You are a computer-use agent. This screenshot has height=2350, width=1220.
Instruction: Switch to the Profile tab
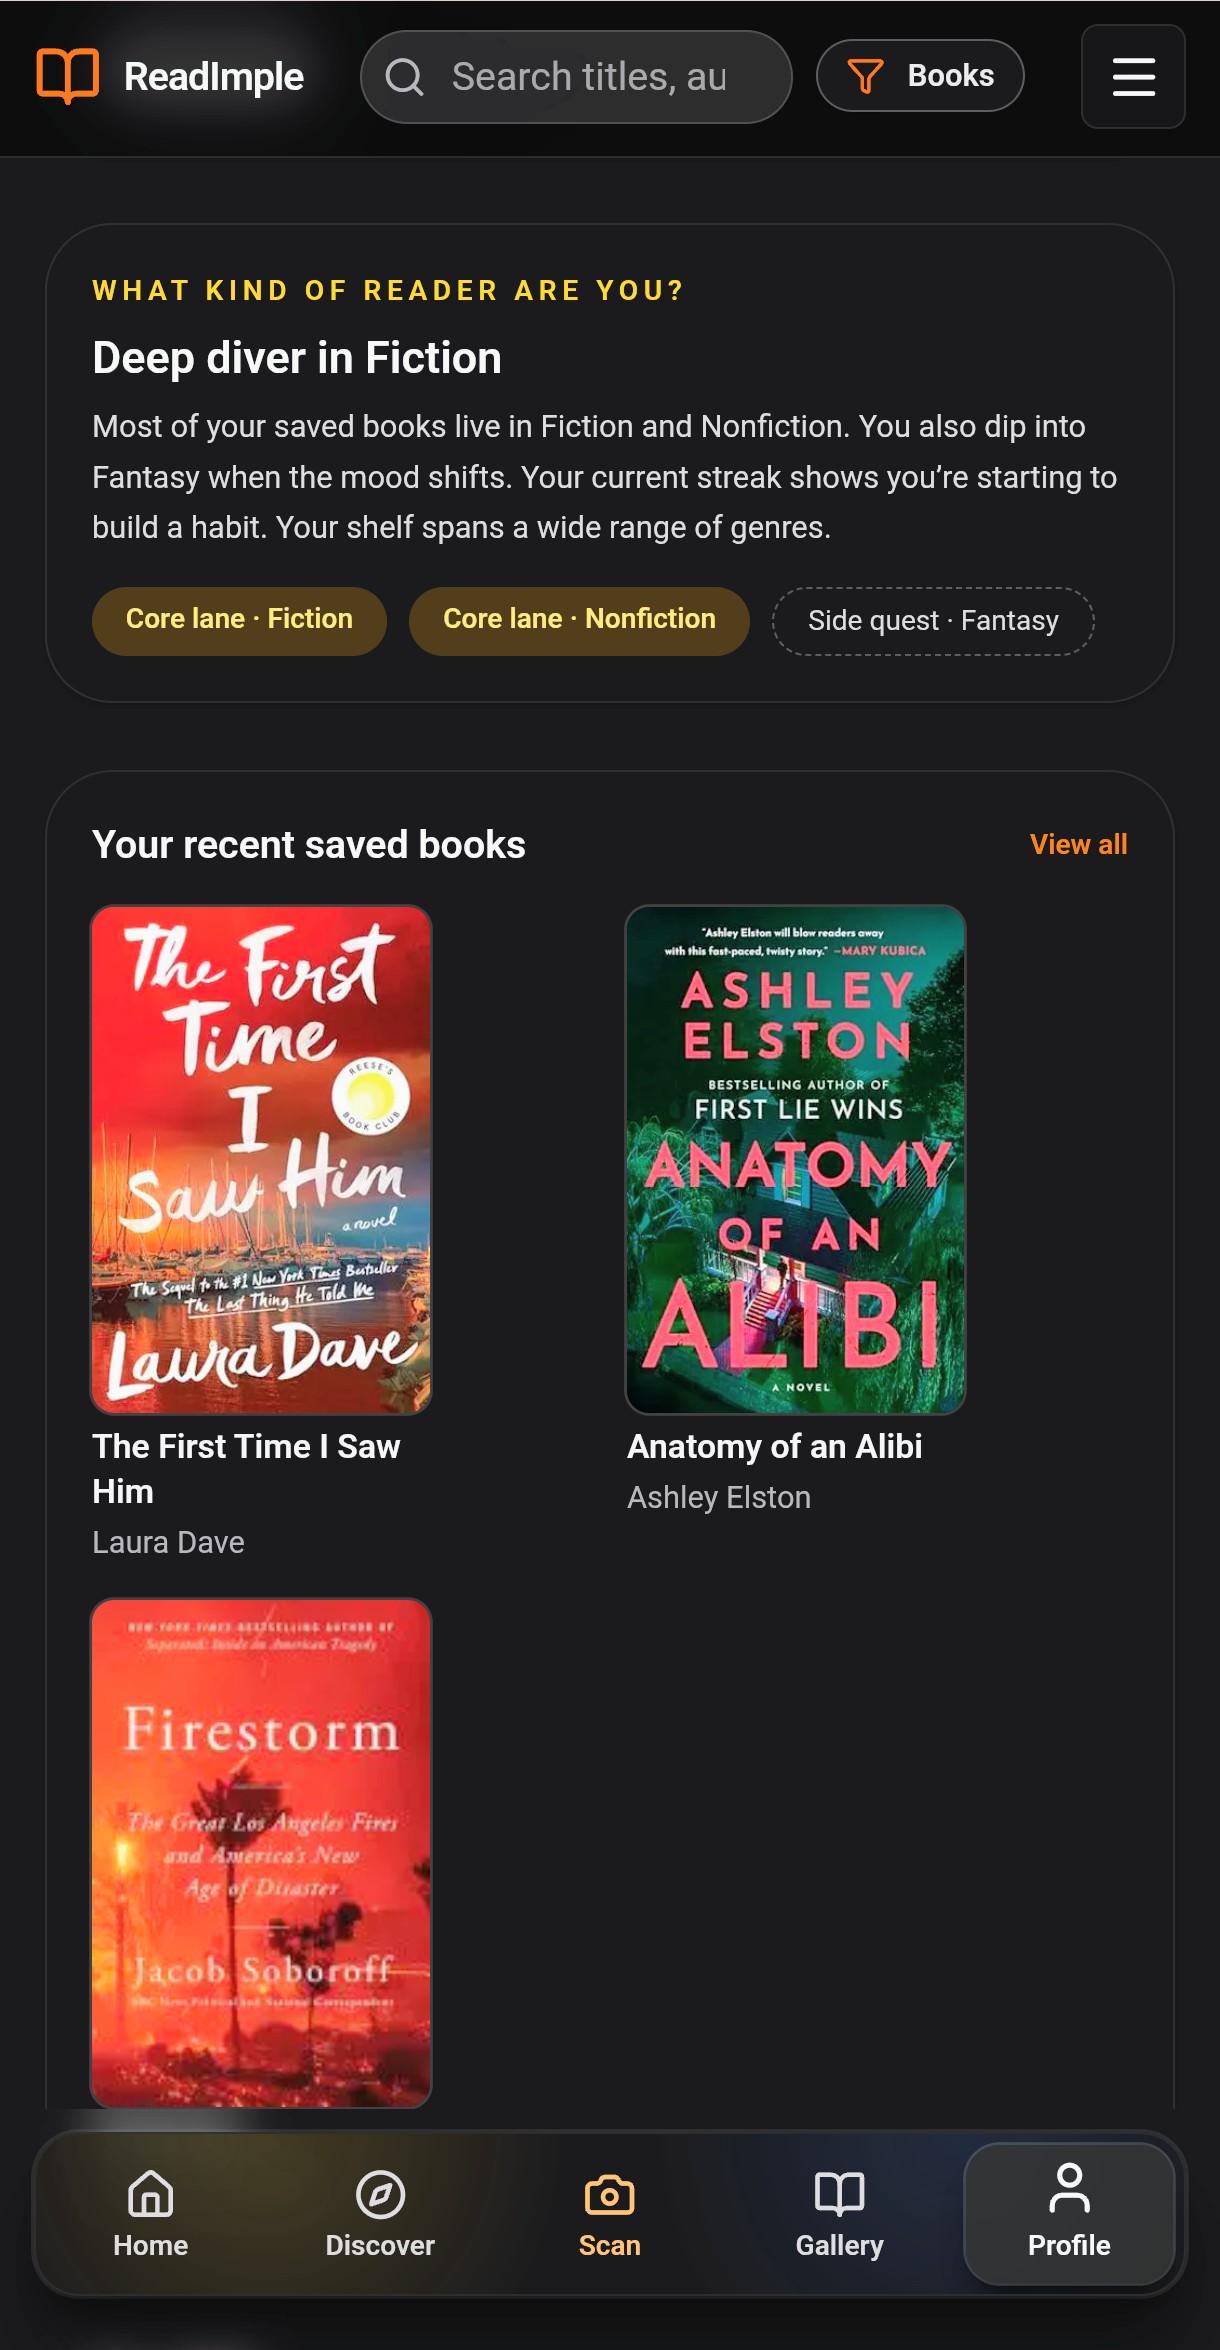[1068, 2215]
